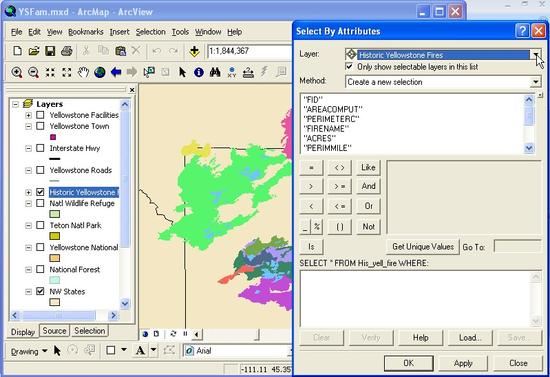This screenshot has width=550, height=377.
Task: Toggle Only show selectable layers checkbox
Action: point(349,66)
